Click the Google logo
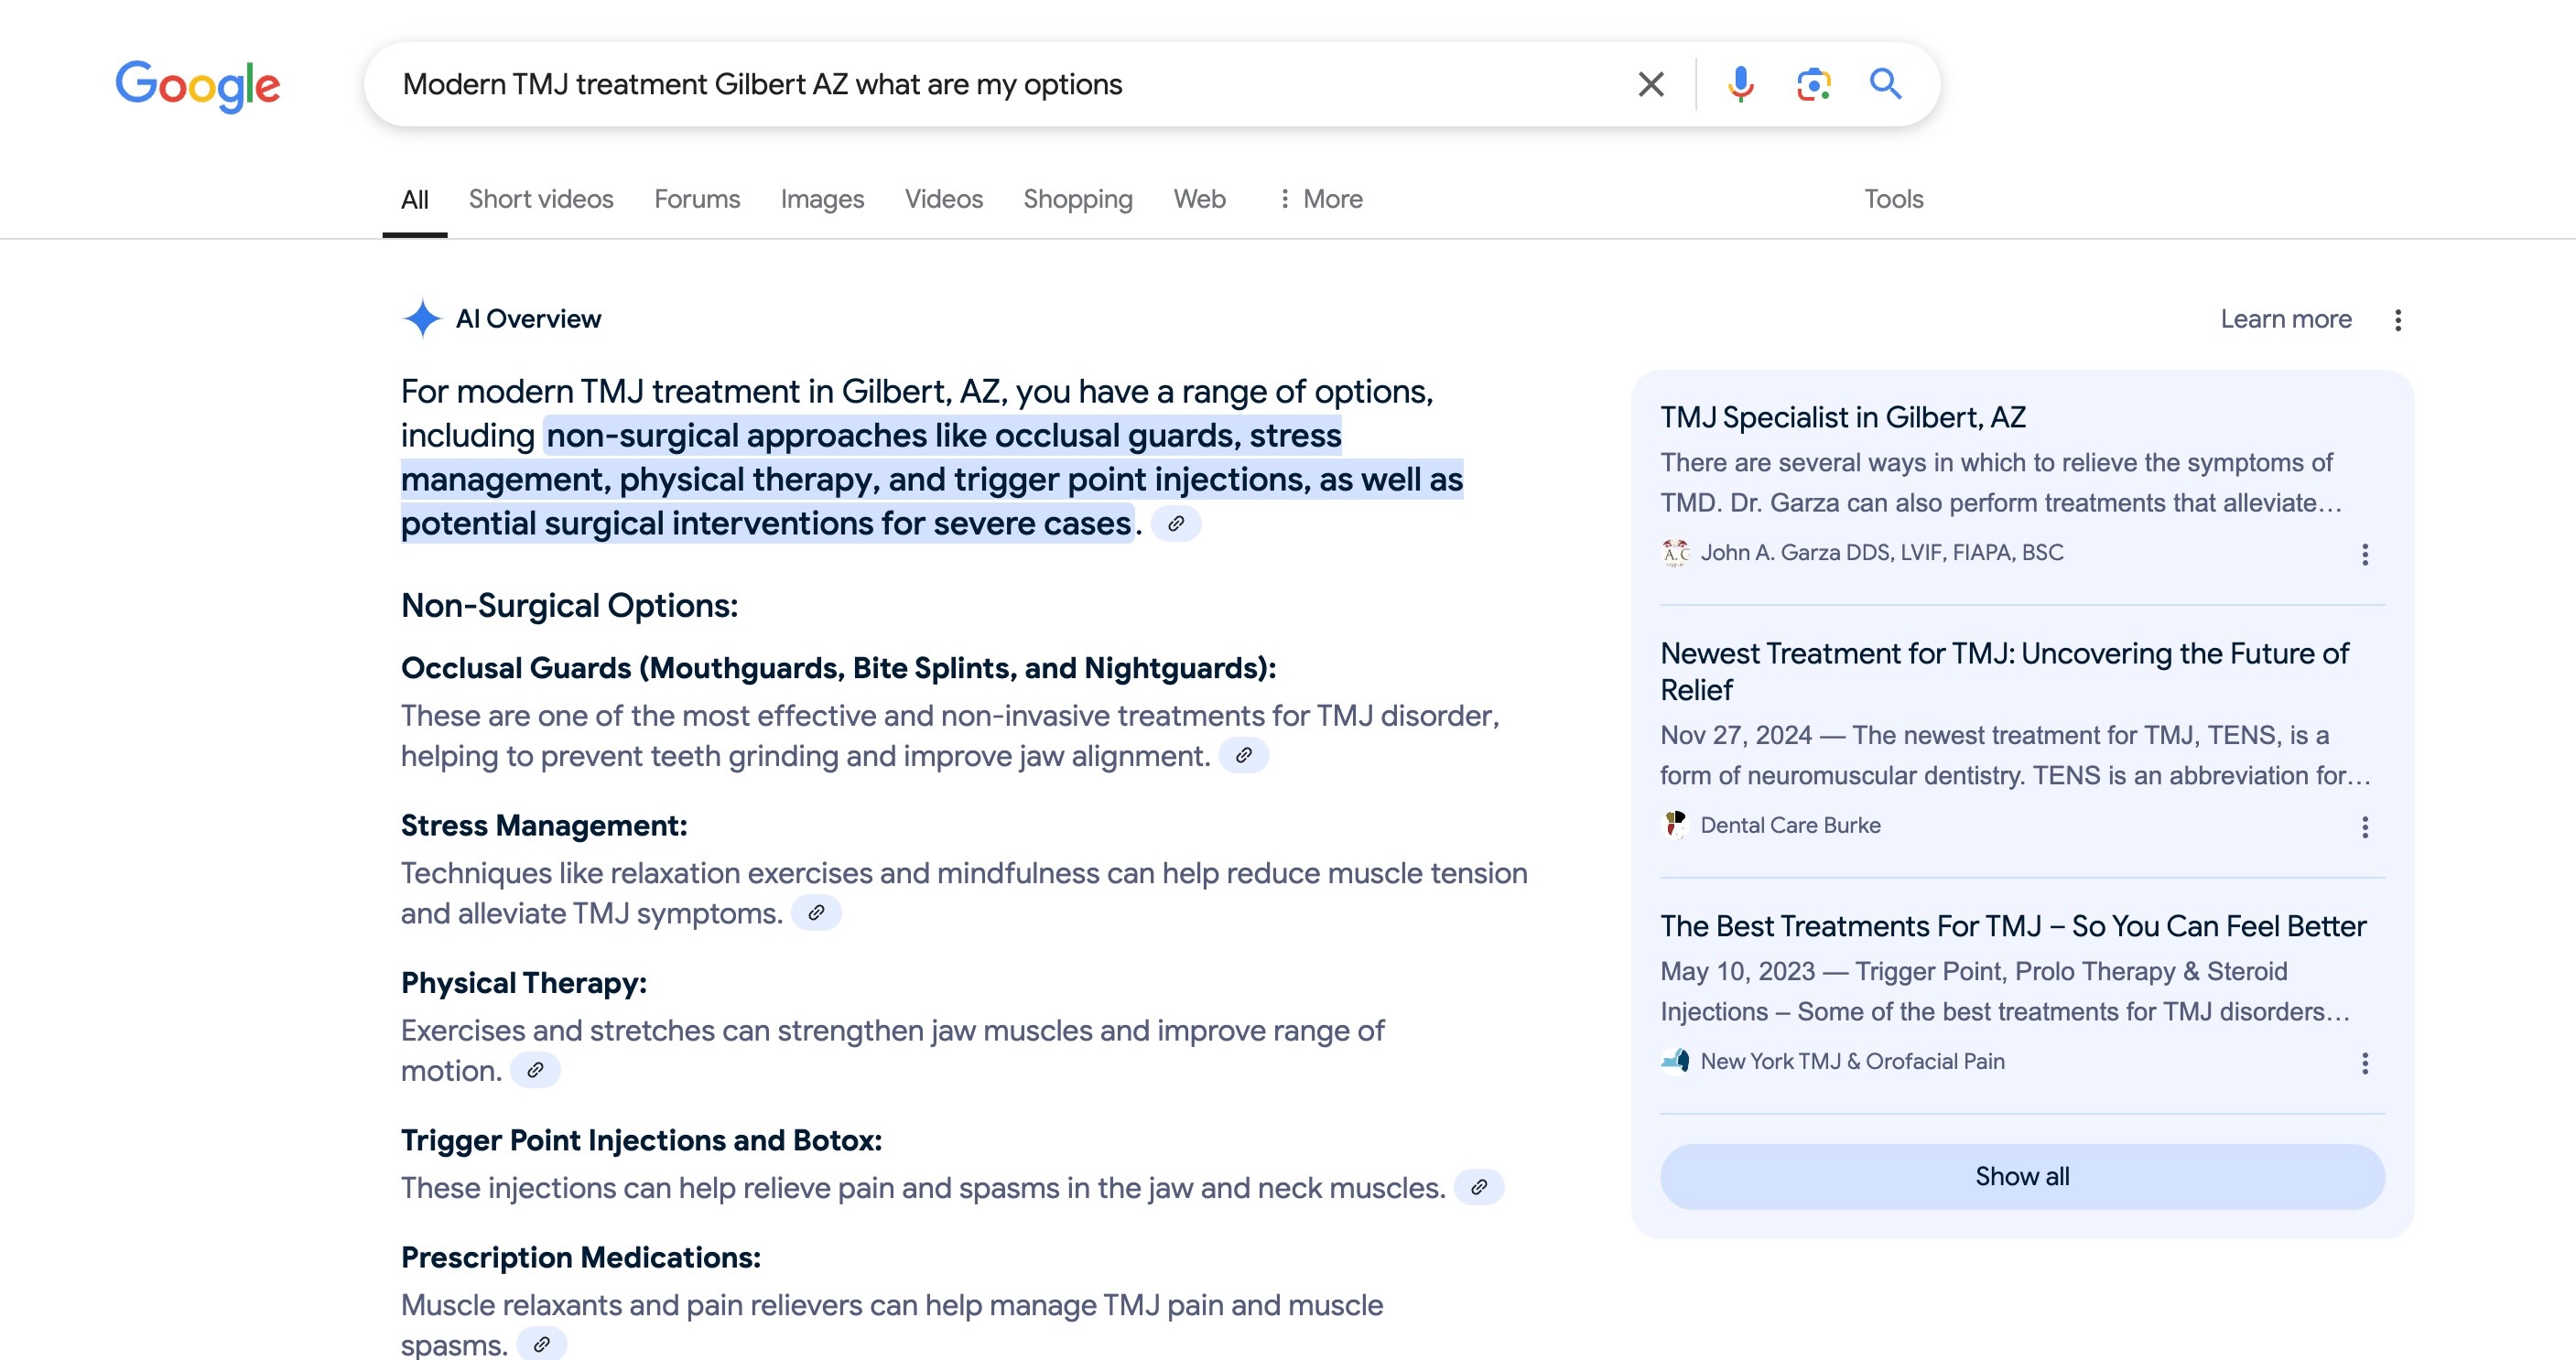The width and height of the screenshot is (2576, 1360). (198, 86)
